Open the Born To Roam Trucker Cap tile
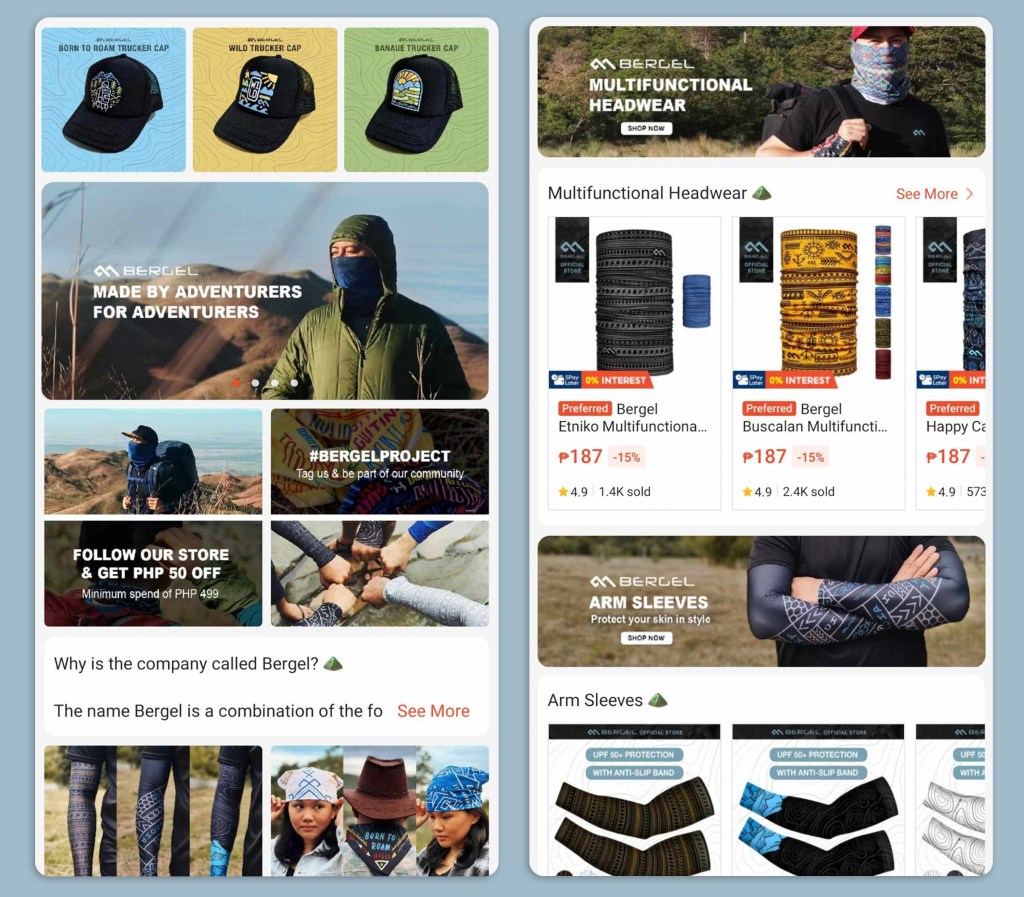This screenshot has width=1024, height=897. click(x=114, y=100)
